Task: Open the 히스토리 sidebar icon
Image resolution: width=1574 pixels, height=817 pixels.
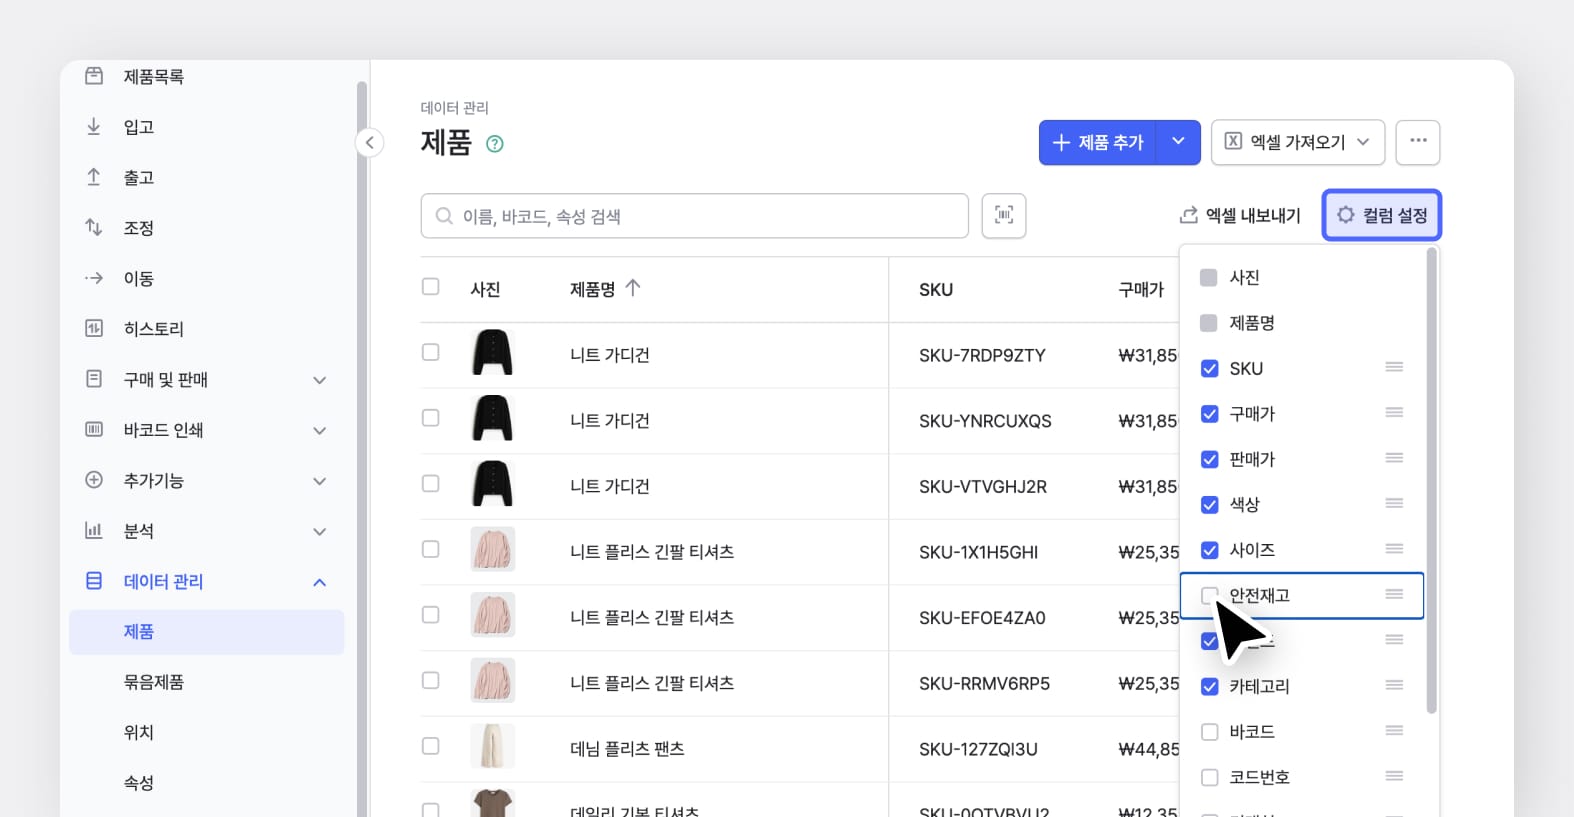Action: [93, 328]
